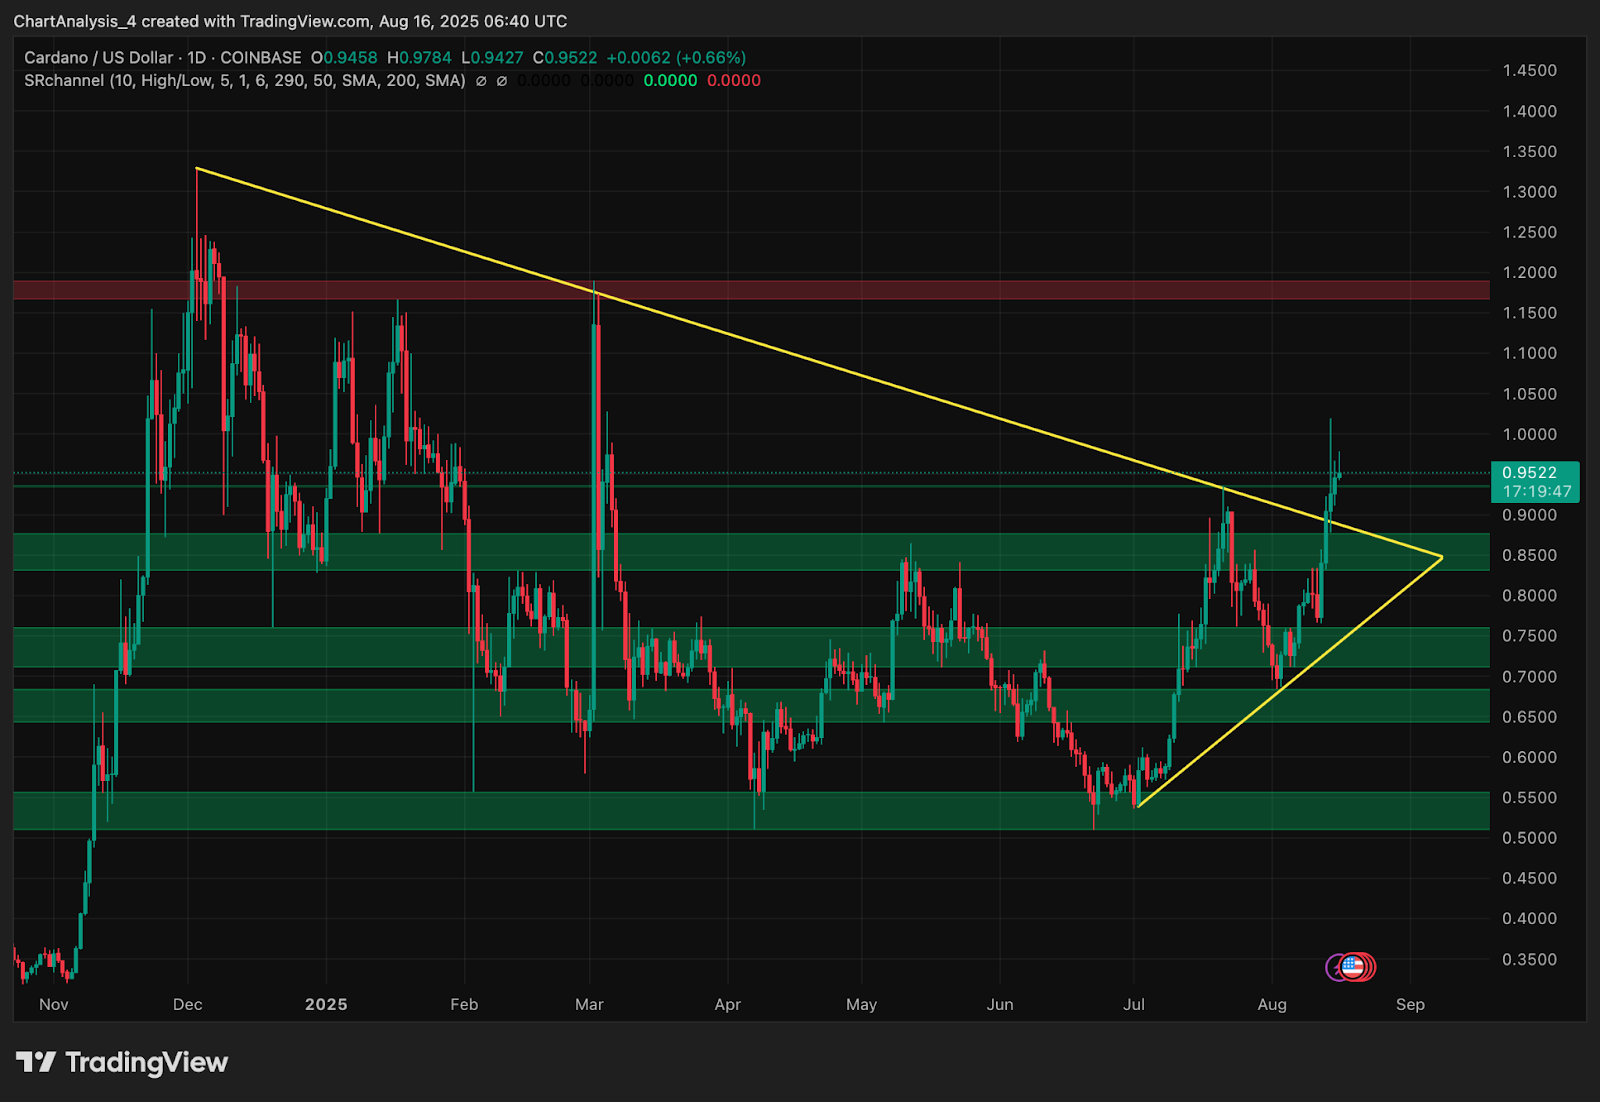
Task: Click the second ∅ symbol after SRchannel
Action: click(502, 81)
